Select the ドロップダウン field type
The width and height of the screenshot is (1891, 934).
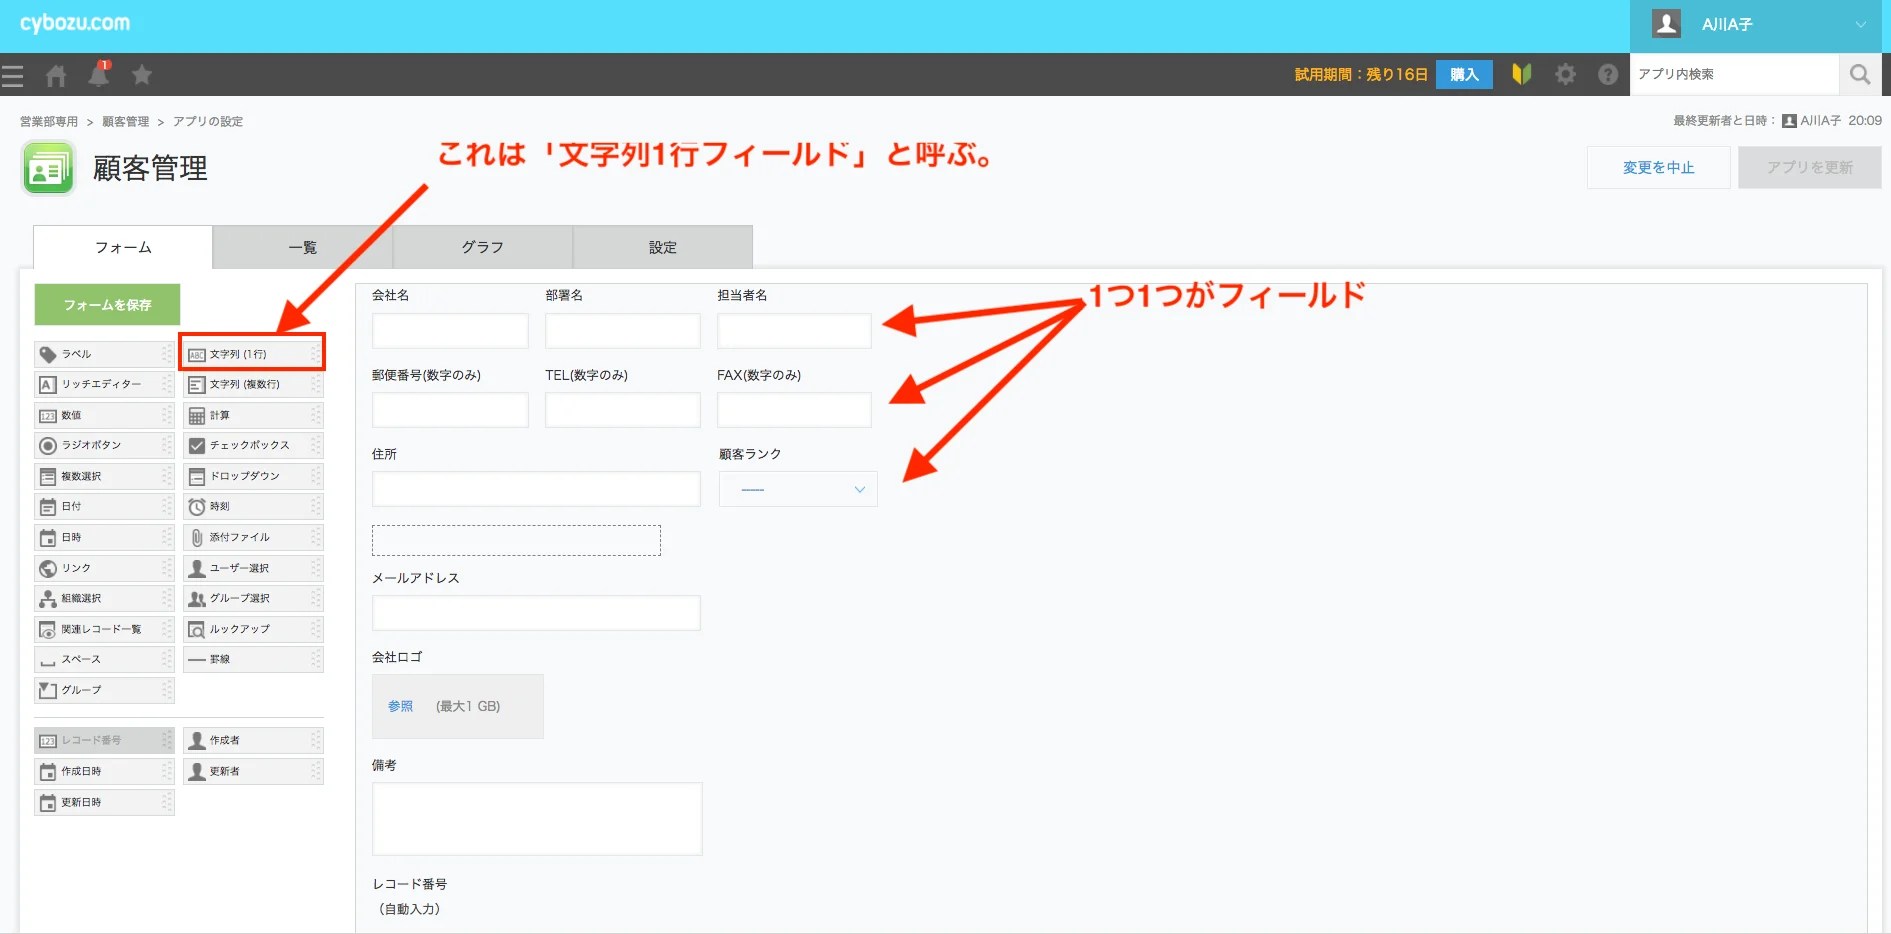pyautogui.click(x=252, y=476)
